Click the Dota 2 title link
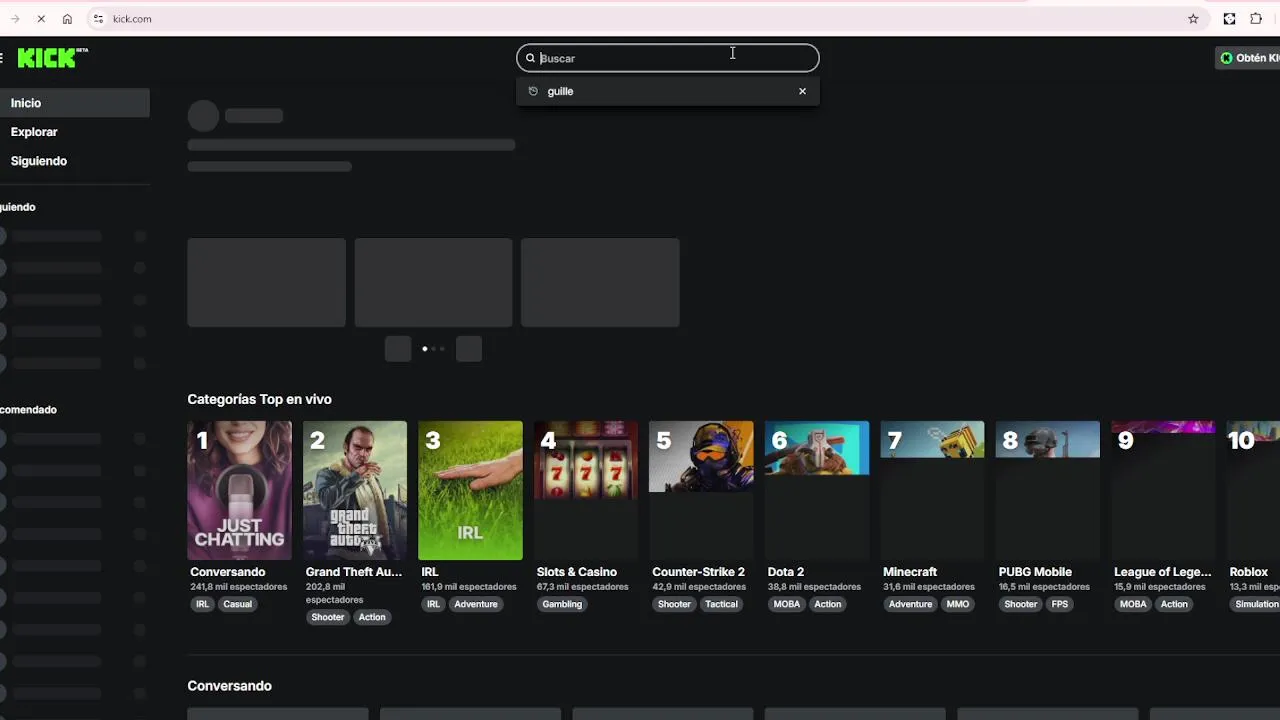This screenshot has height=720, width=1280. [786, 572]
